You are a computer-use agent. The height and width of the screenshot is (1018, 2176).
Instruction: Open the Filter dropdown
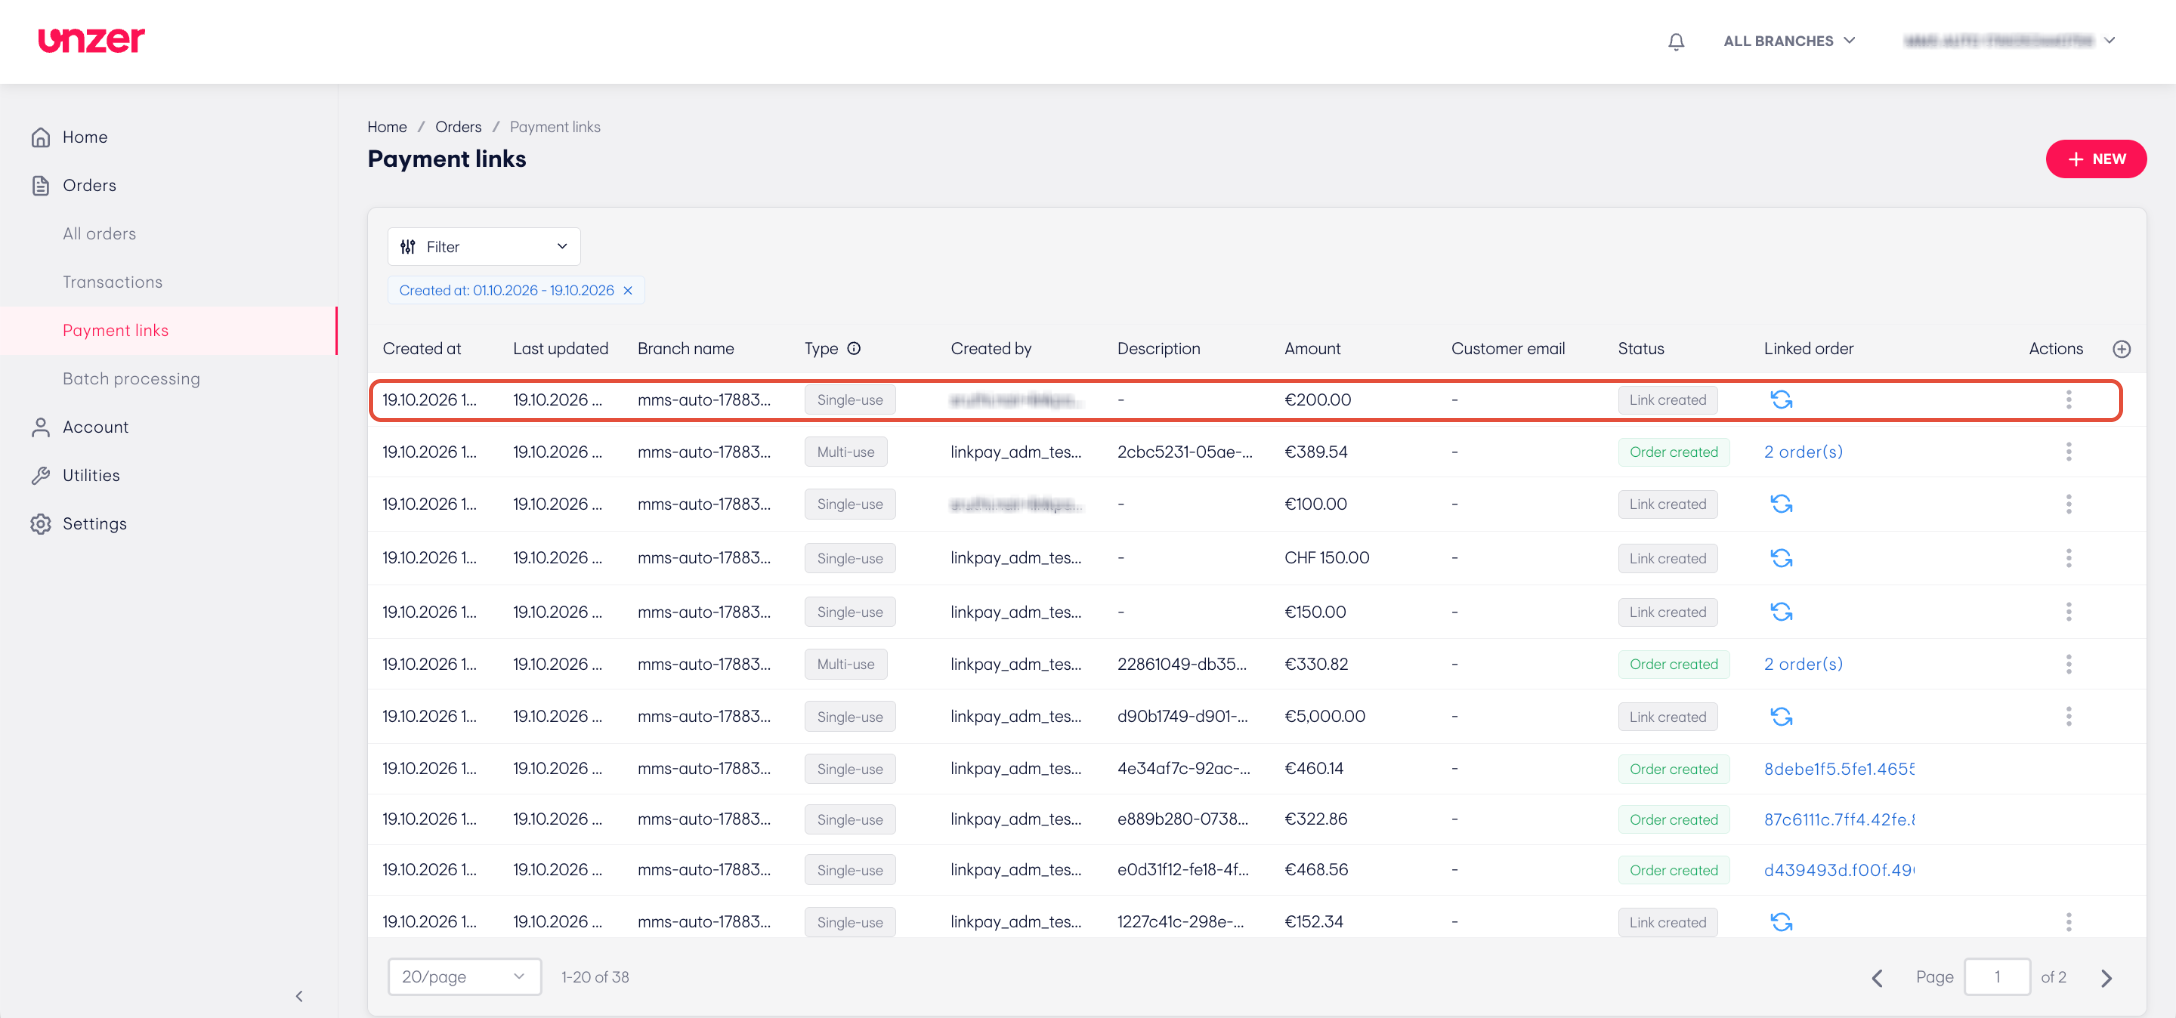pyautogui.click(x=484, y=247)
